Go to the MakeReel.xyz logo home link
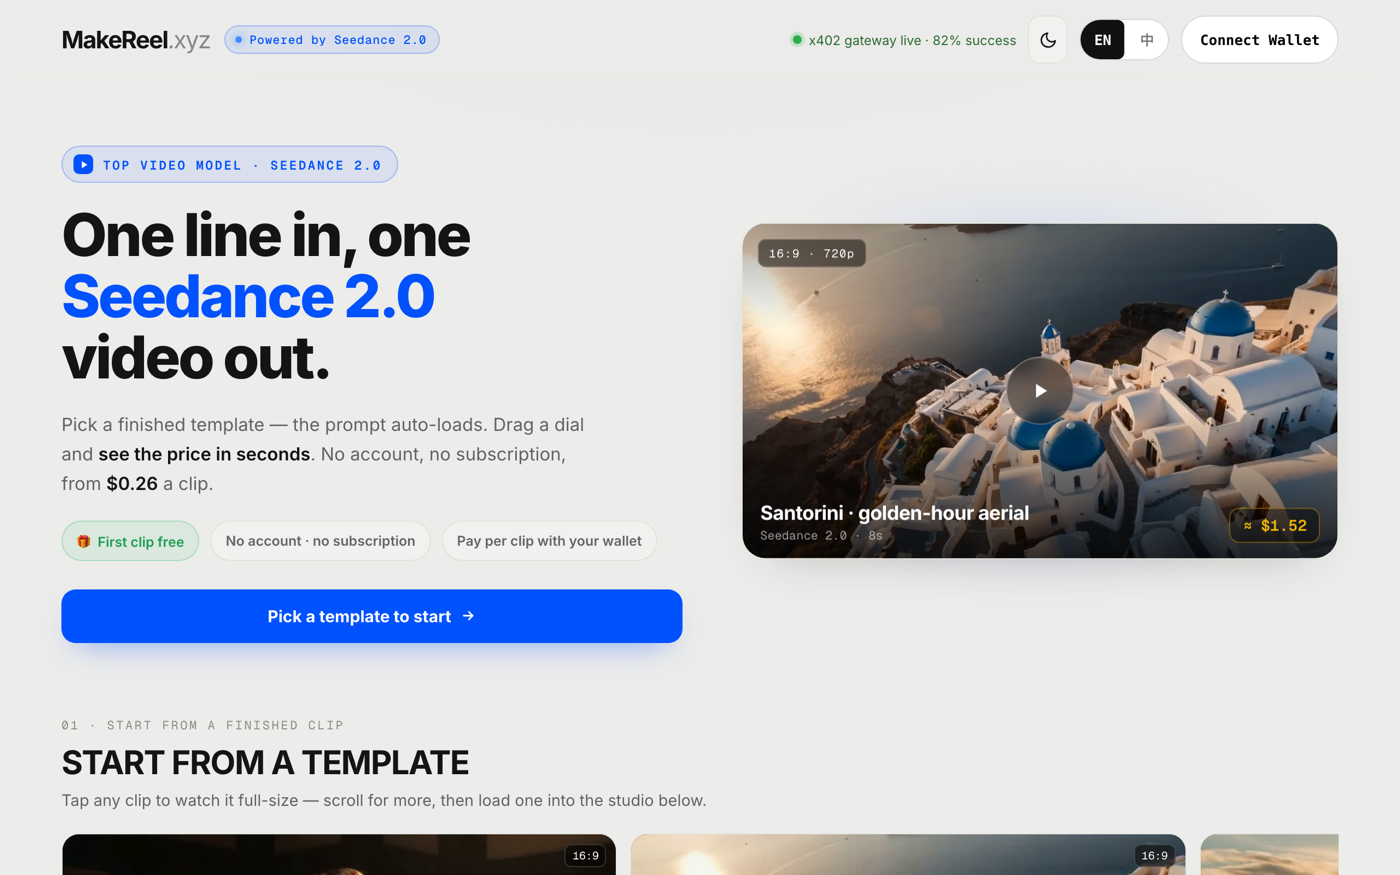1400x875 pixels. pos(136,40)
